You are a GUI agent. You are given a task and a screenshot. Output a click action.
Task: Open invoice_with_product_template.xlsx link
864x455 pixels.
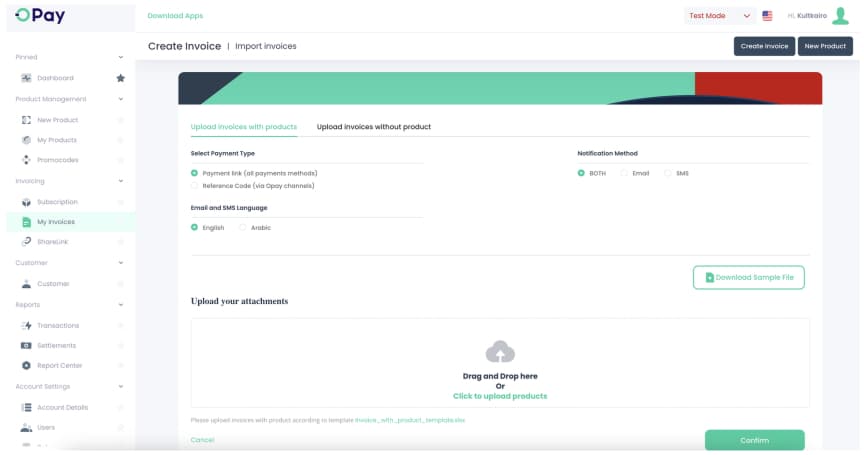[410, 420]
